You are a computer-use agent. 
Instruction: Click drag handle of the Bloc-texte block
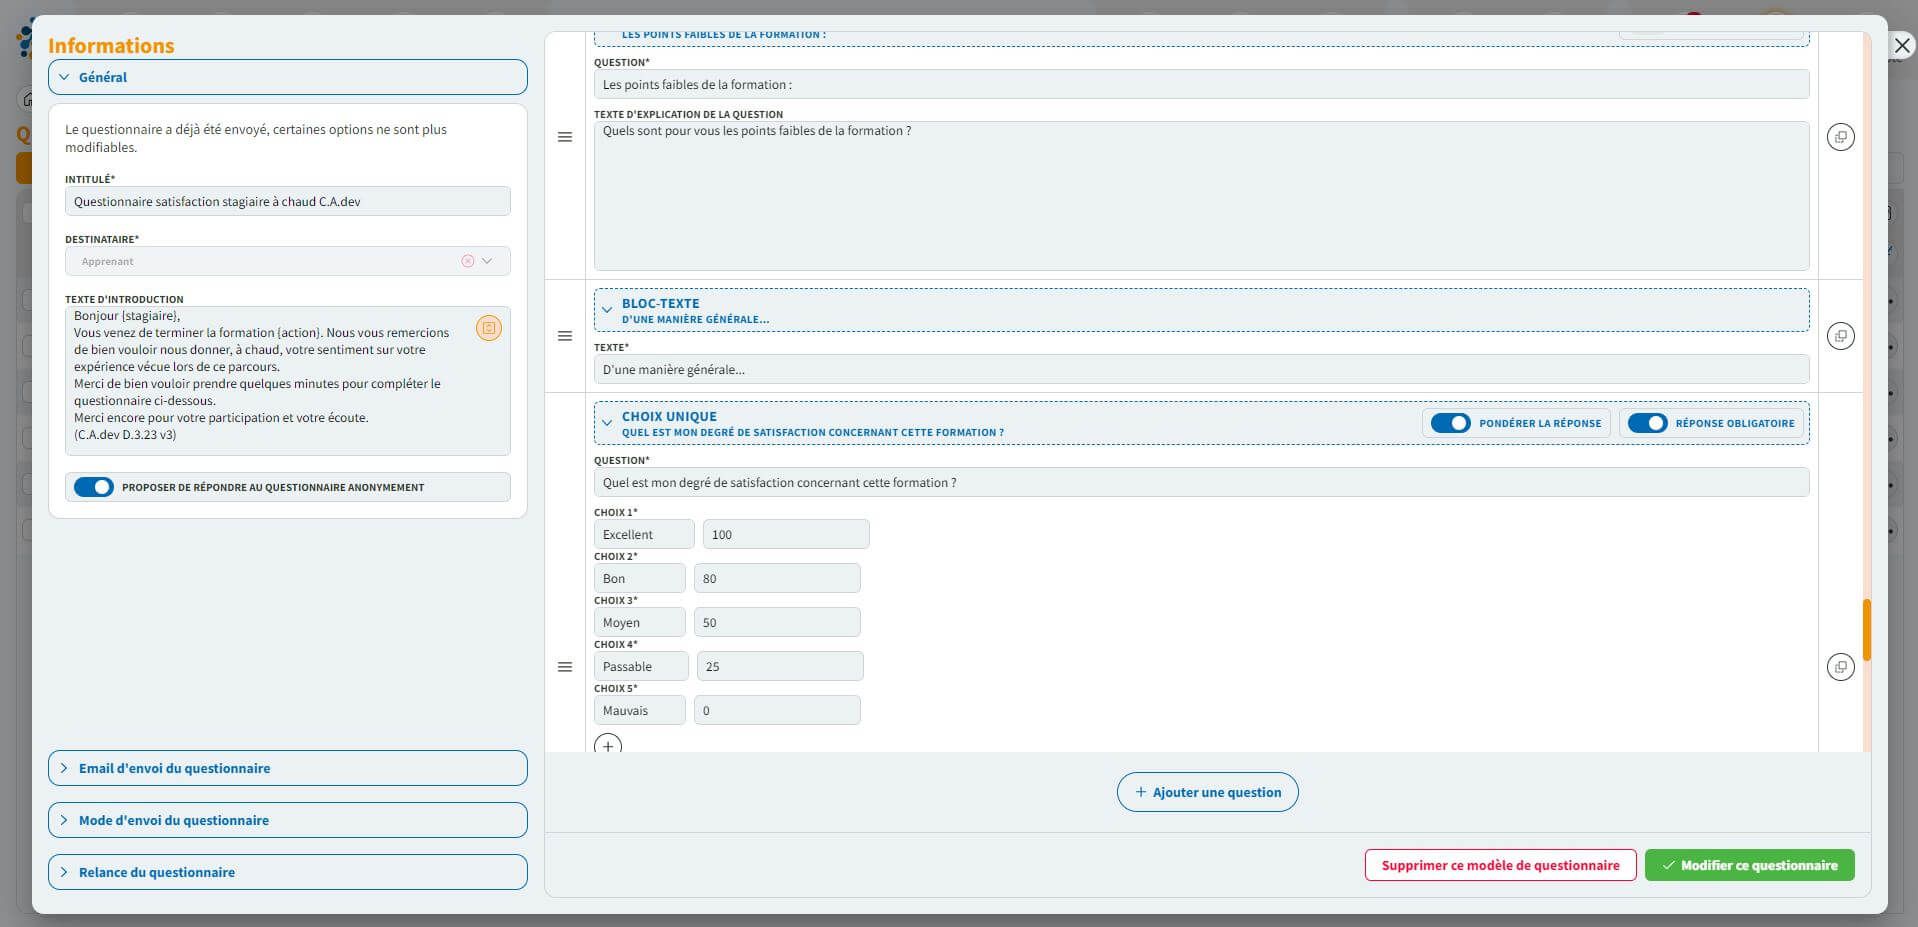point(565,336)
